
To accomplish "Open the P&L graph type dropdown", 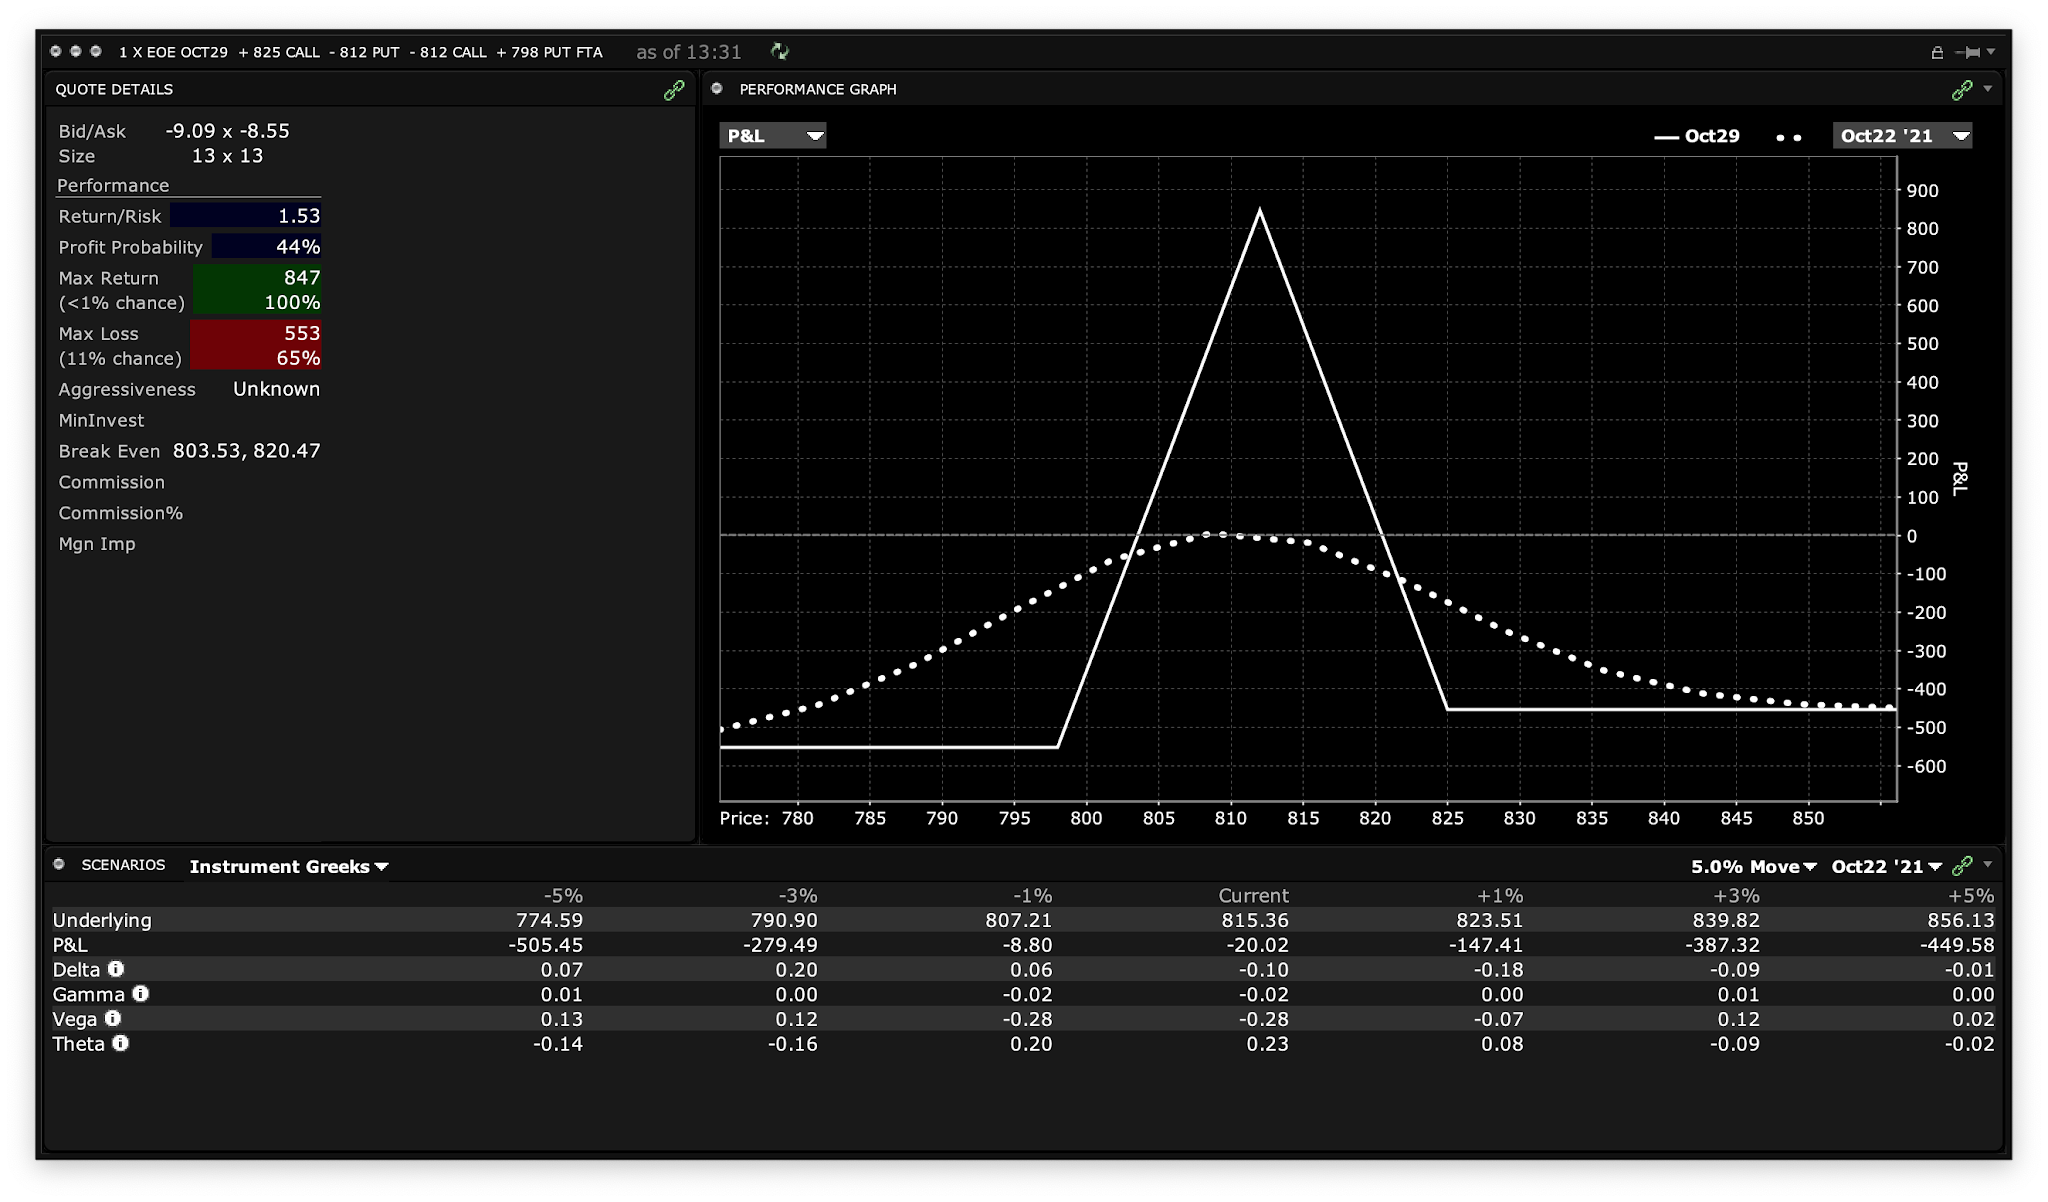I will click(x=773, y=135).
